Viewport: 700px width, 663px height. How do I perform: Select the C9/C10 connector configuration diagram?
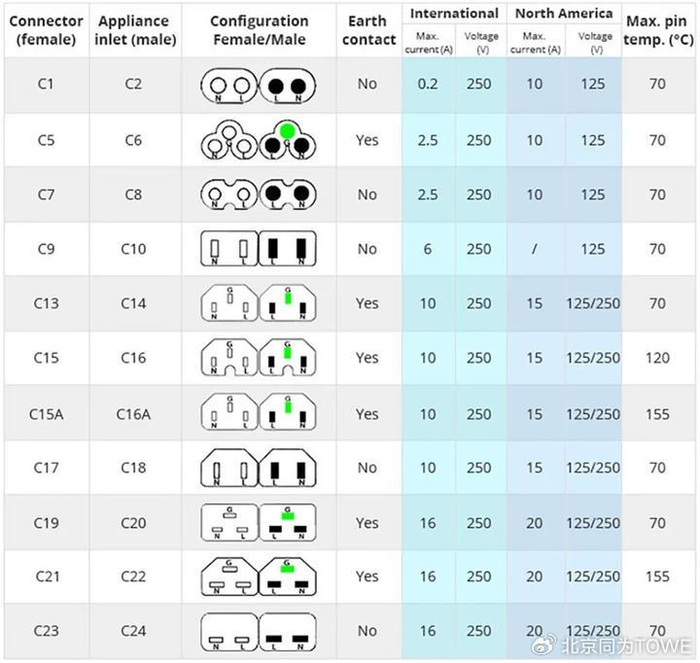(x=259, y=249)
